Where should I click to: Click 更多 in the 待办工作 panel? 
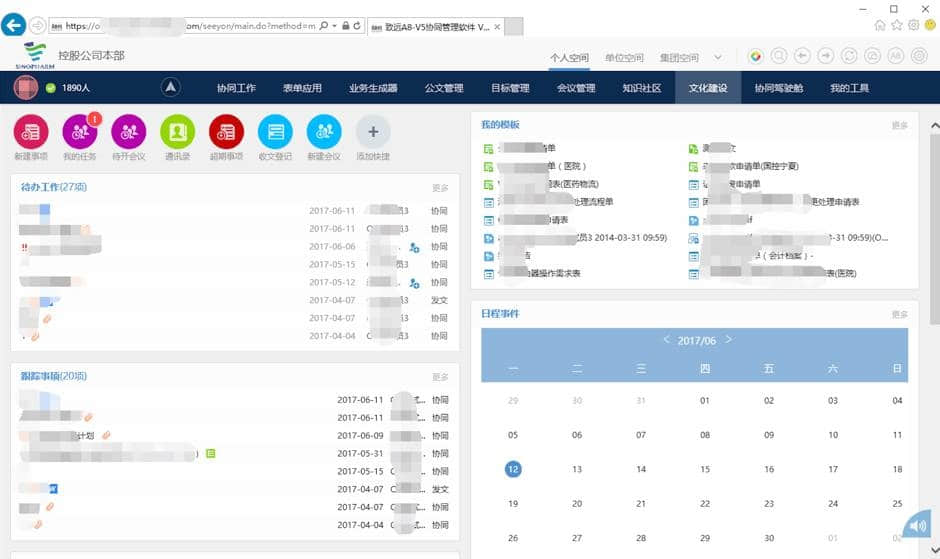tap(440, 188)
